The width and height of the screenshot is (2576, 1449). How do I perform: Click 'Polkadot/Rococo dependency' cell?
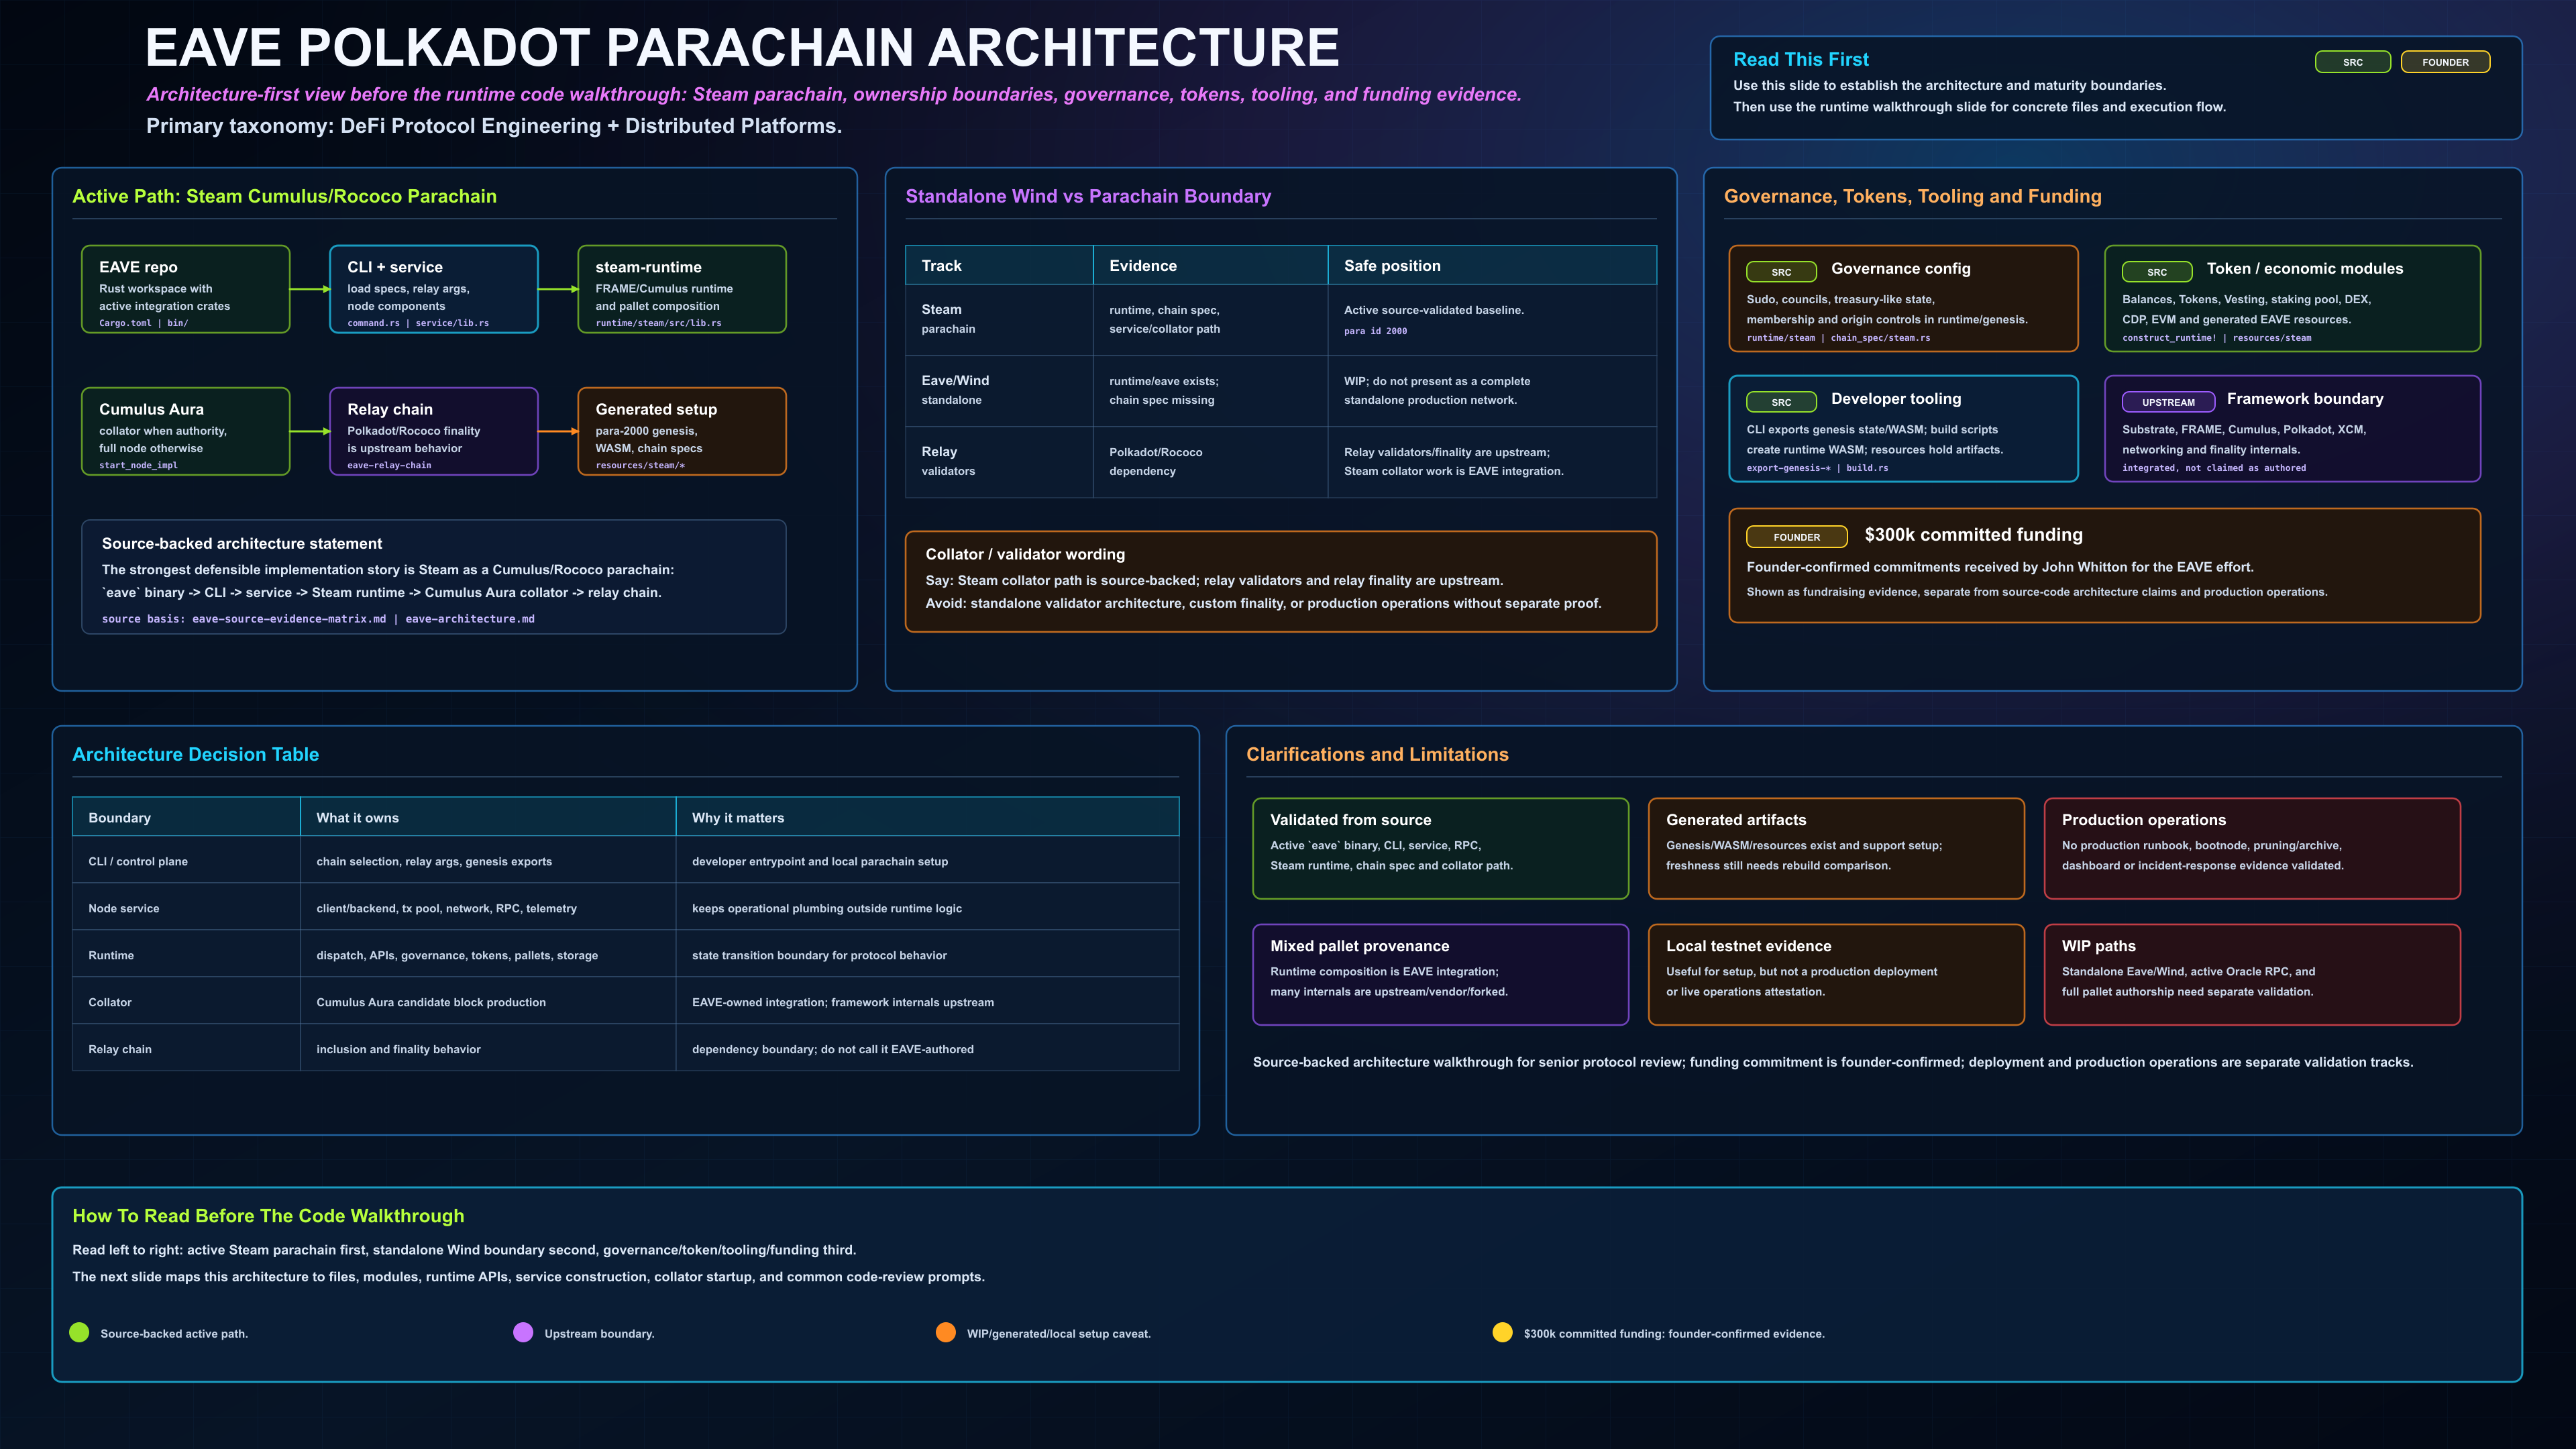(x=1210, y=462)
